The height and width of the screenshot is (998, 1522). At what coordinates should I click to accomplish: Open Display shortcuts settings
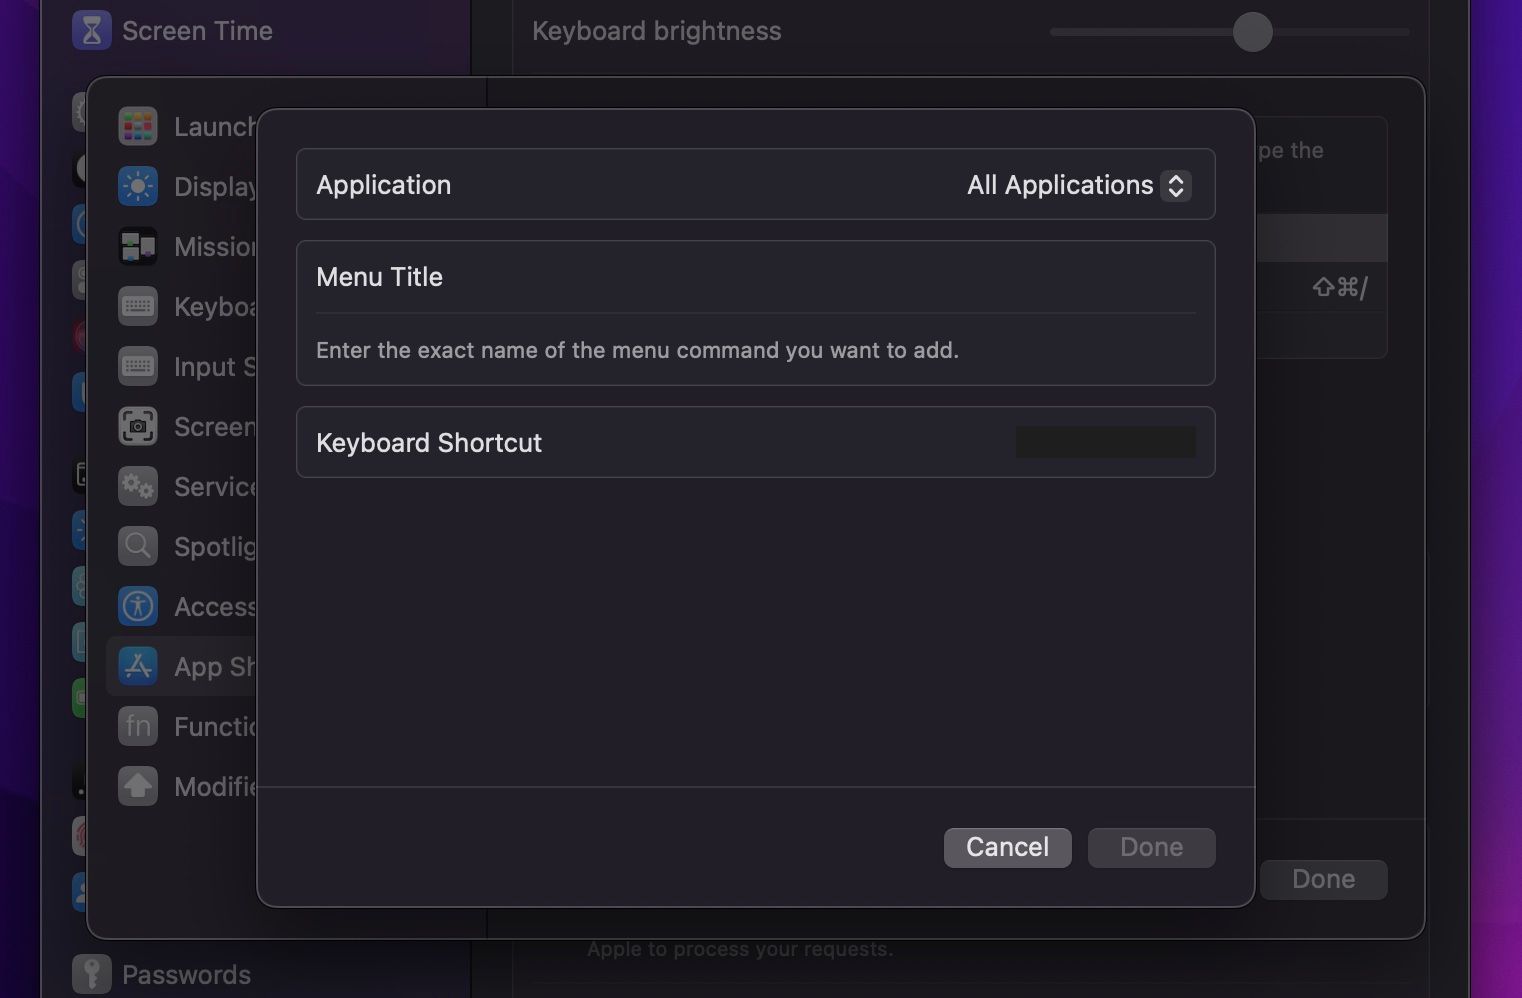pos(137,186)
